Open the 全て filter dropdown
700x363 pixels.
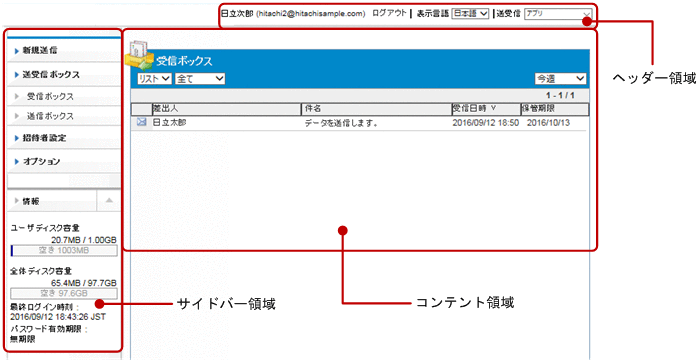[x=200, y=79]
